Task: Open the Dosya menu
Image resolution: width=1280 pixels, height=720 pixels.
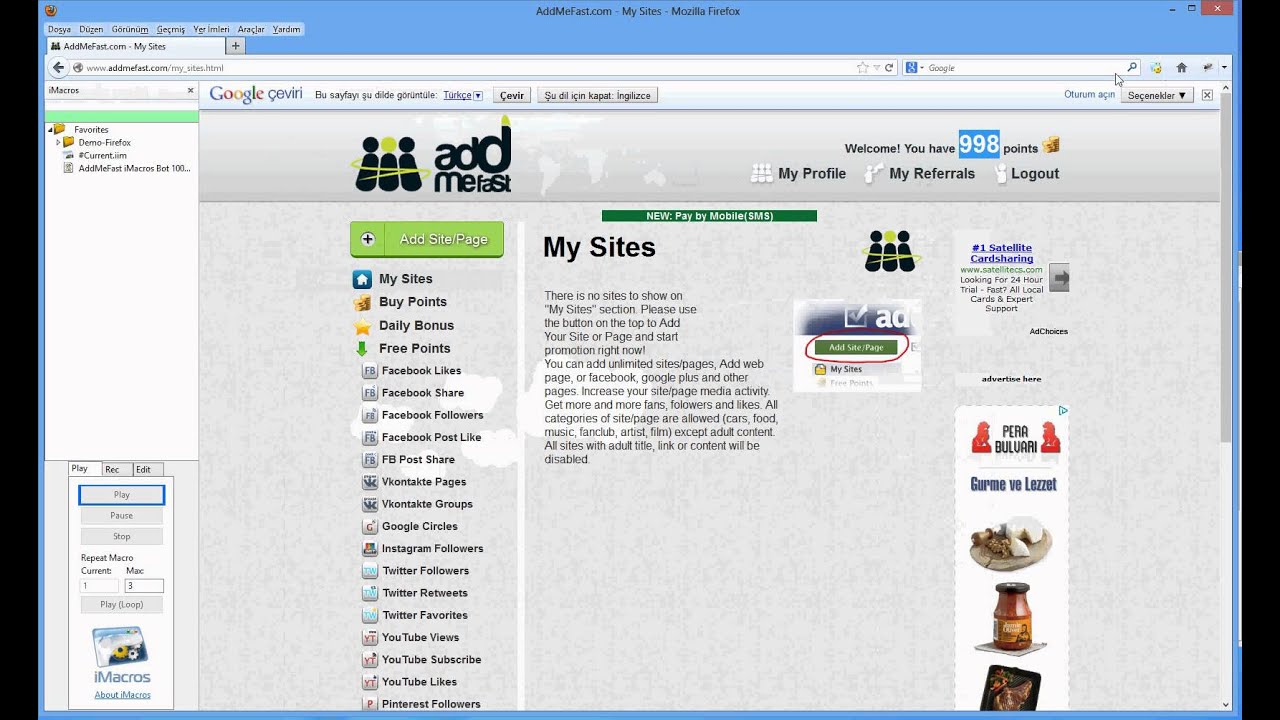Action: [x=59, y=29]
